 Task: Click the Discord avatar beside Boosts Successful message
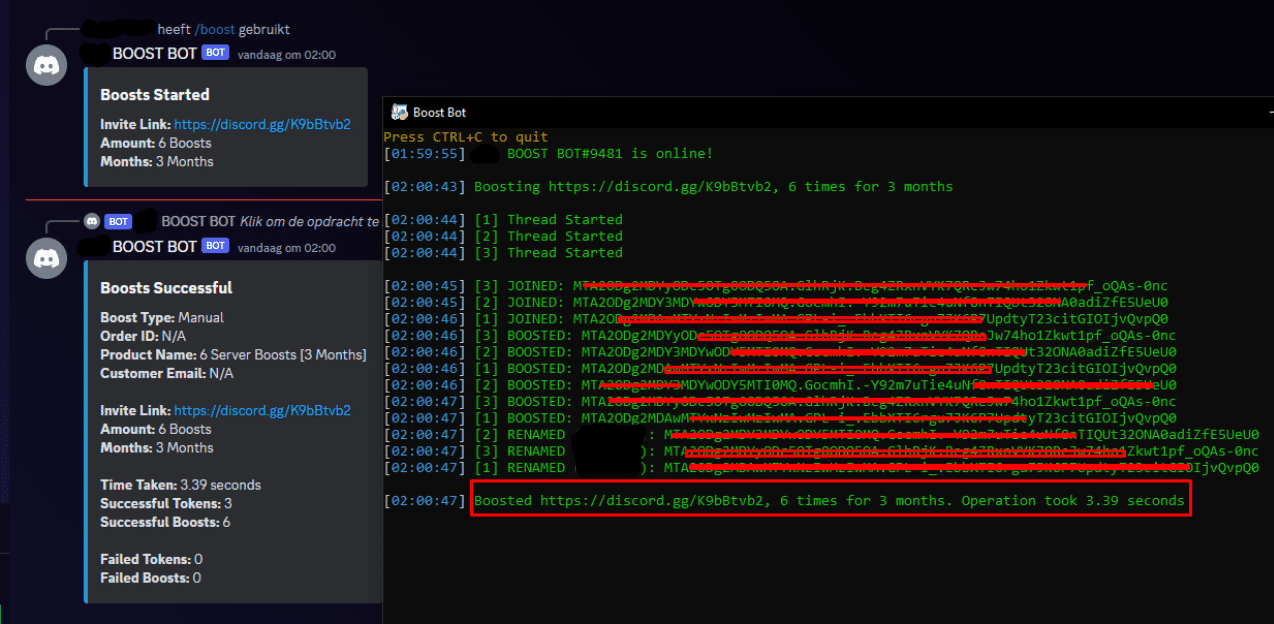click(x=46, y=258)
